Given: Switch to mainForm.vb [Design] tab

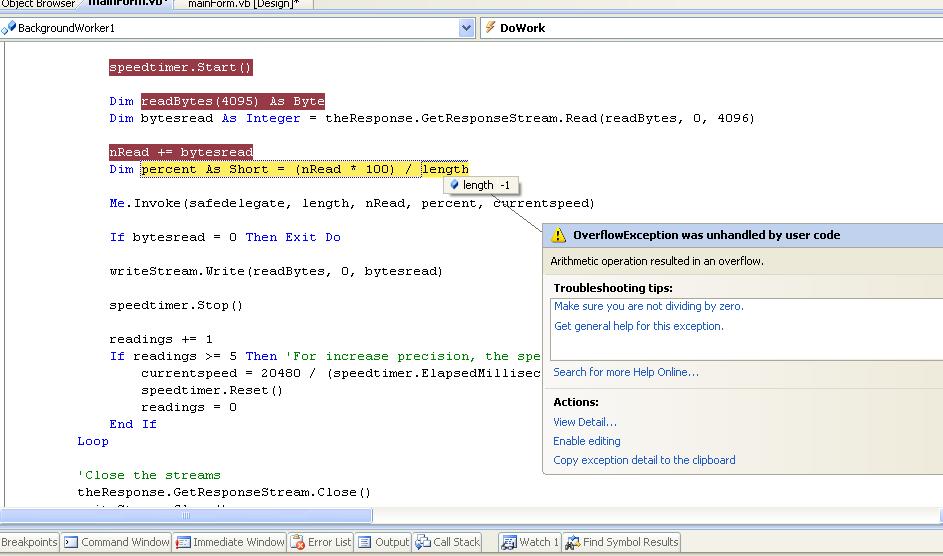Looking at the screenshot, I should [244, 4].
